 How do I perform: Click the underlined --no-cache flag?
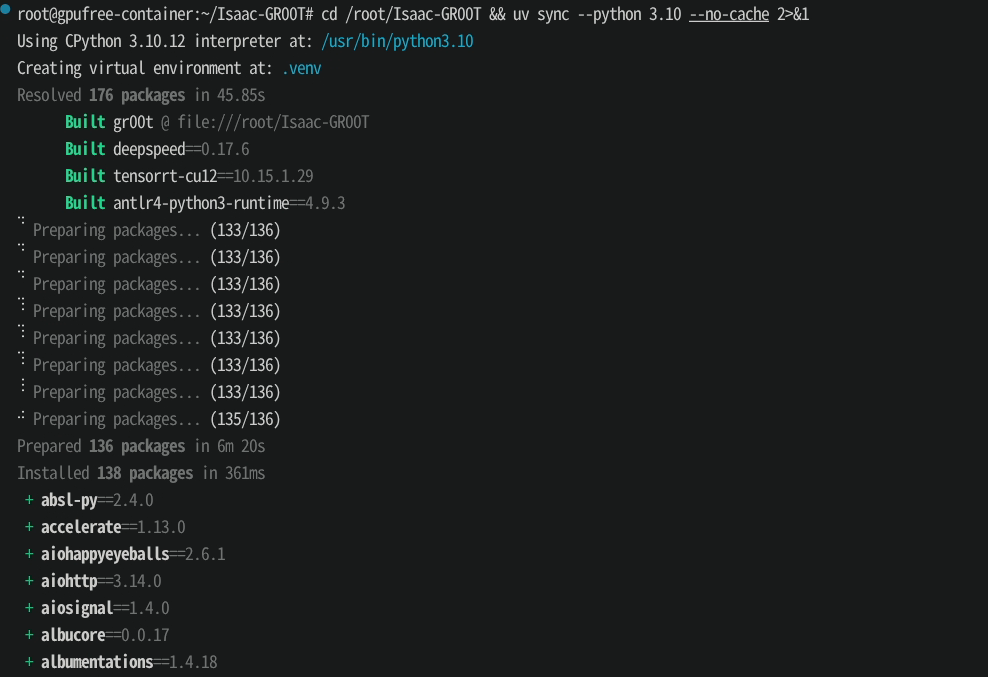click(729, 14)
